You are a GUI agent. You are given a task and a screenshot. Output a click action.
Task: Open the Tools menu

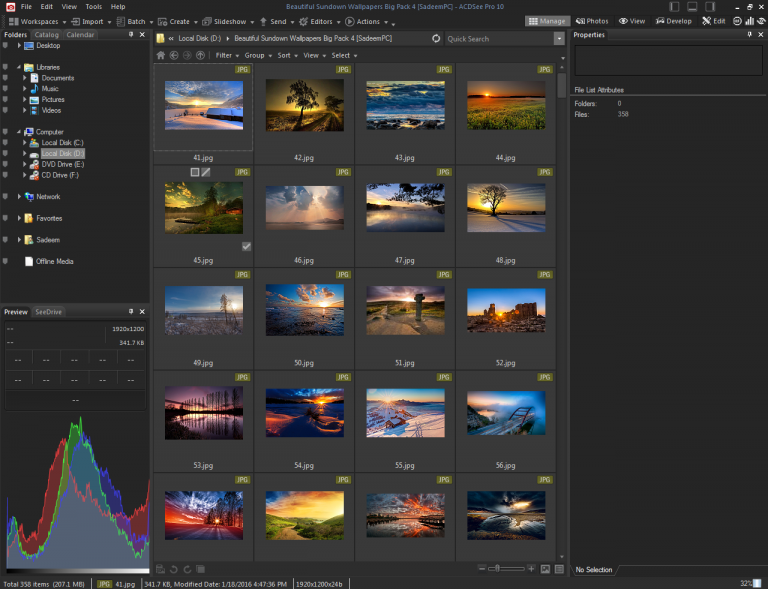point(94,6)
